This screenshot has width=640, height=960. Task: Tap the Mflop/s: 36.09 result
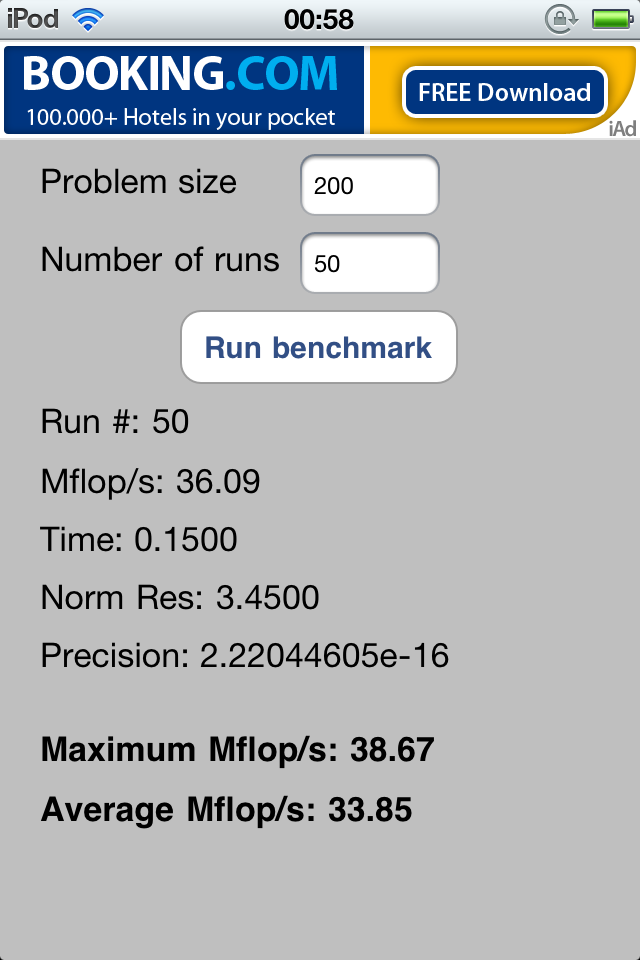(150, 482)
